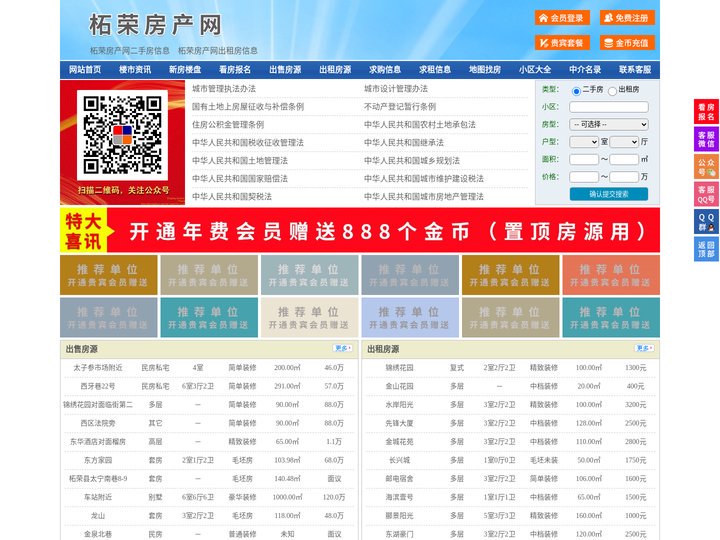Screen dimensions: 720x540
Task: Open 国有土地上房屋征收与补偿条例 link
Action: [x=248, y=107]
